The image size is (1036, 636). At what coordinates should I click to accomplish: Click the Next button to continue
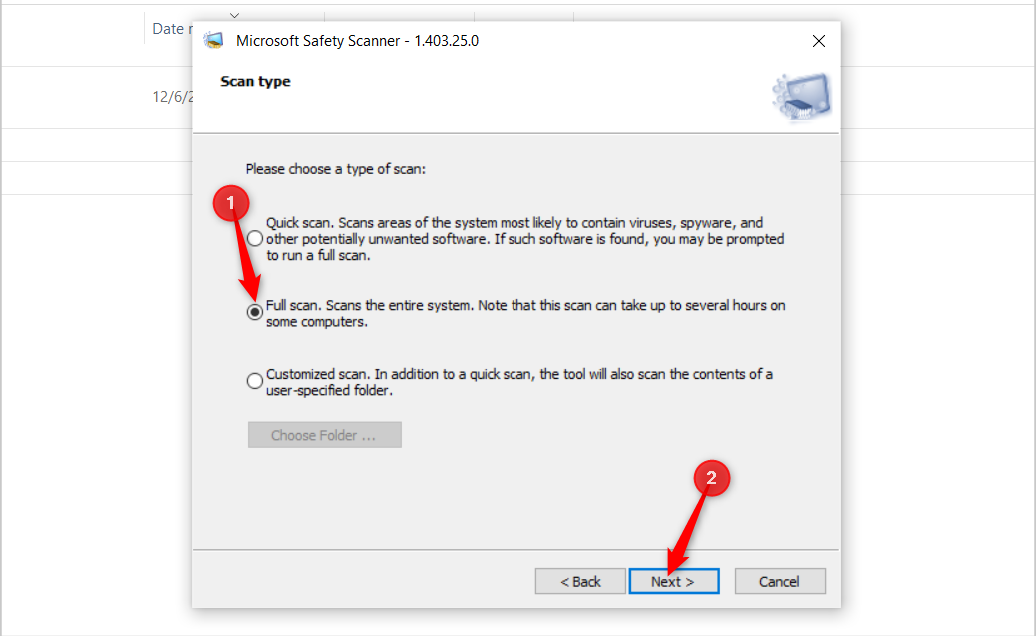coord(673,581)
